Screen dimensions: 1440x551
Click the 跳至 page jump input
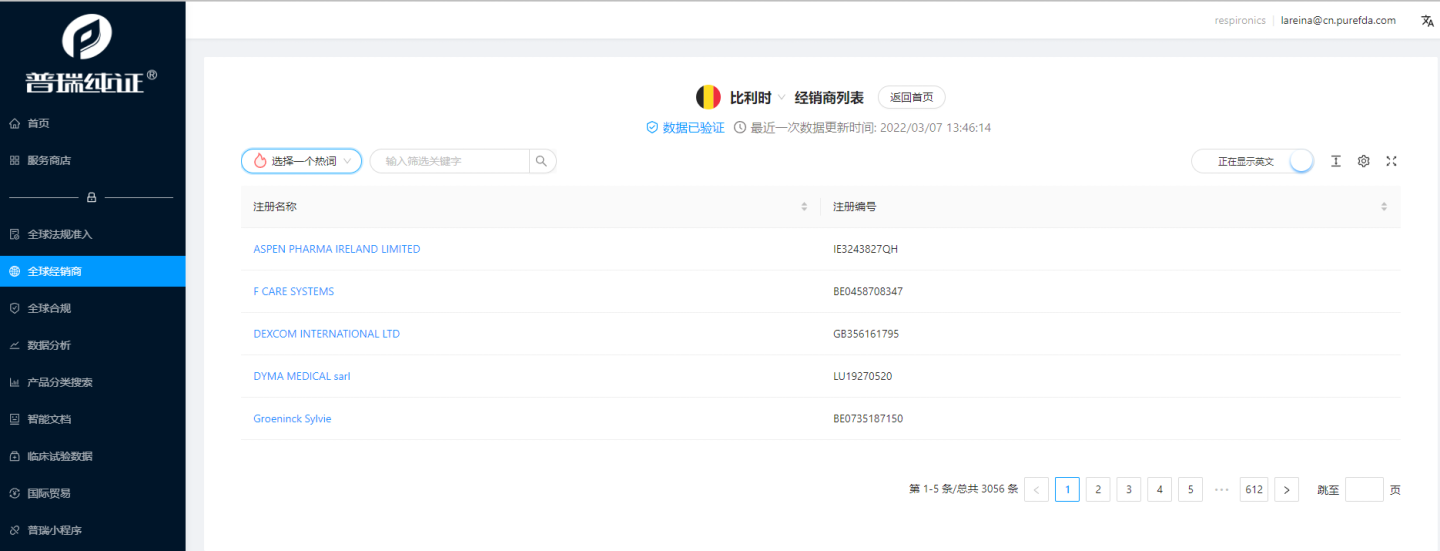pos(1364,489)
